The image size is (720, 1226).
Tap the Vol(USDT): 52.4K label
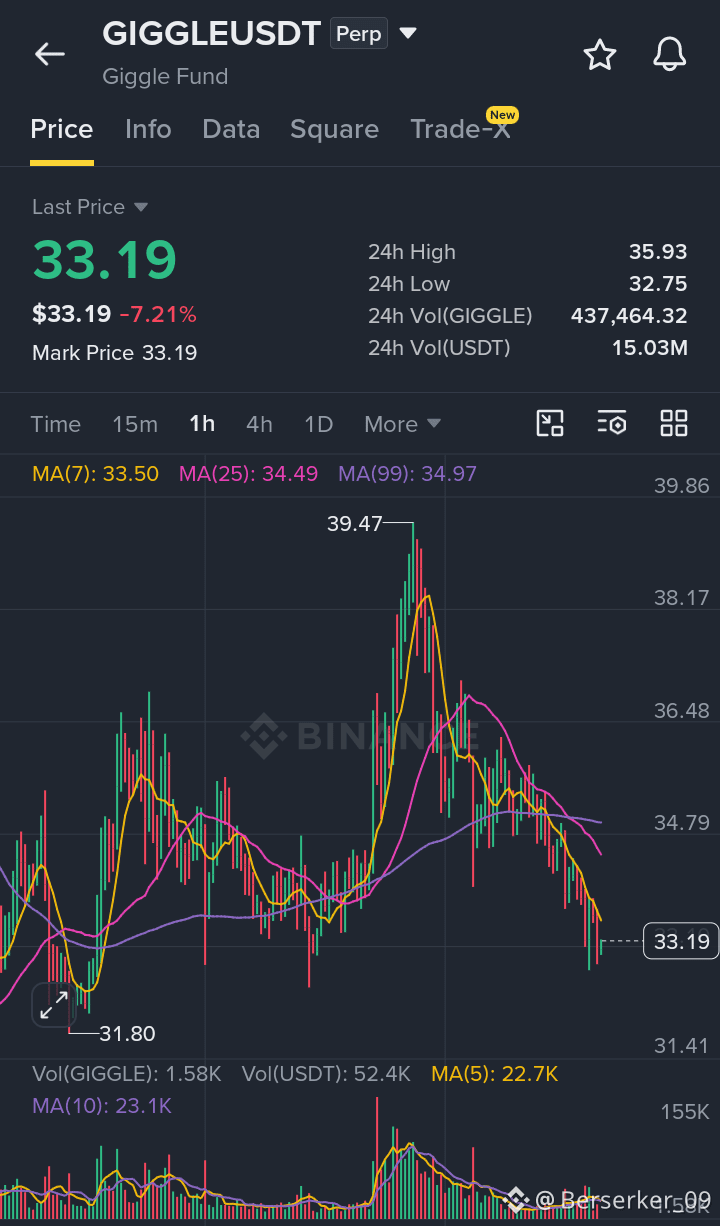point(326,1074)
